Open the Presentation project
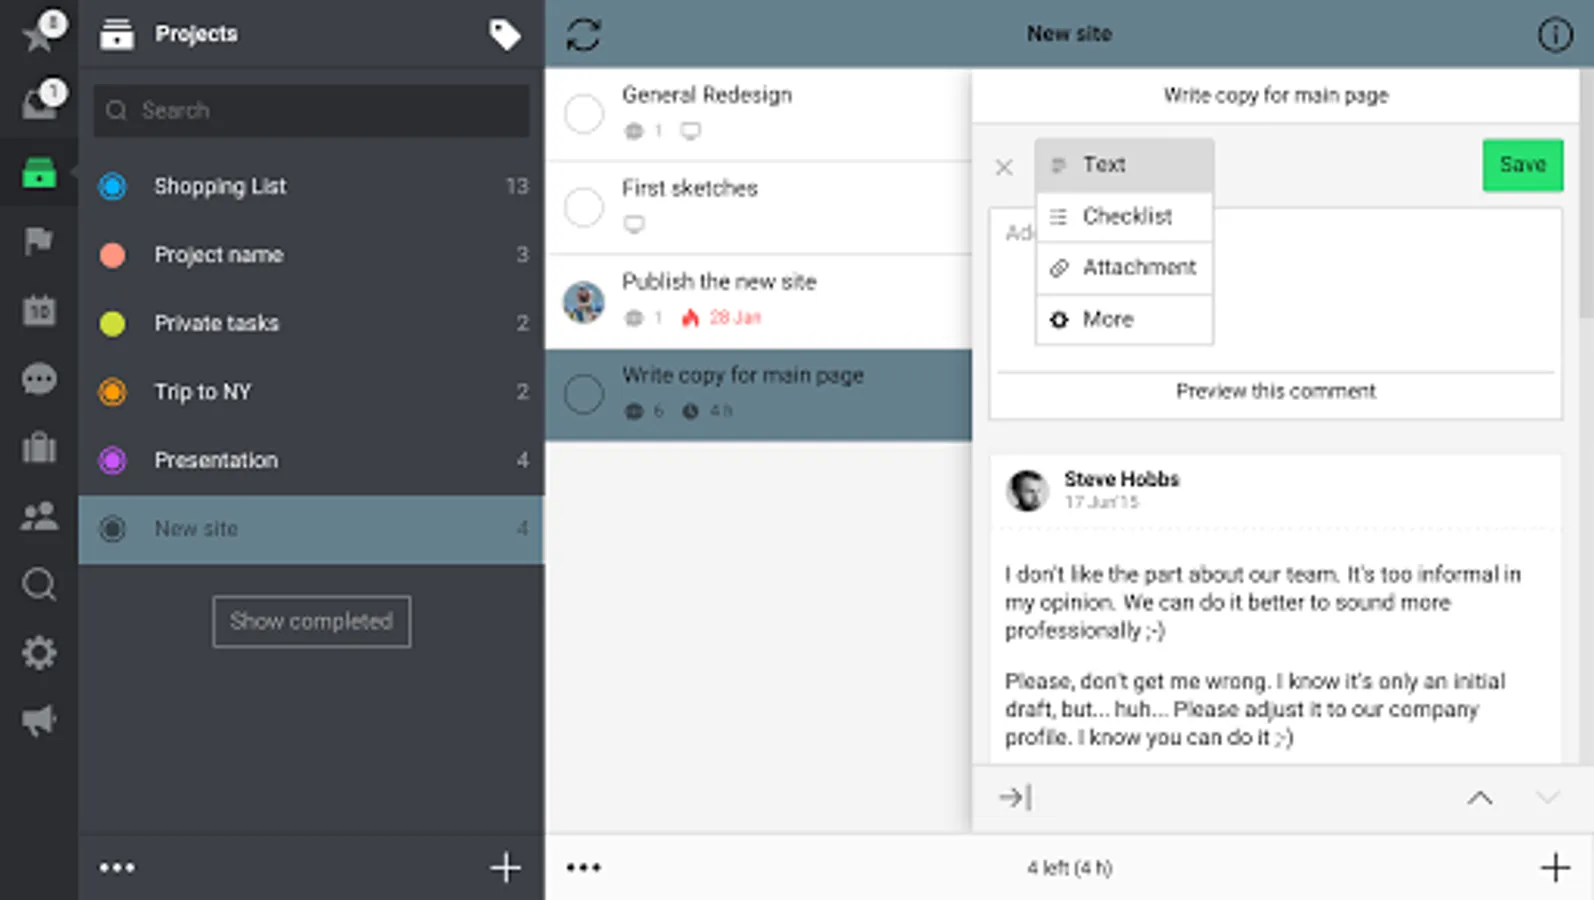Image resolution: width=1594 pixels, height=900 pixels. coord(311,460)
